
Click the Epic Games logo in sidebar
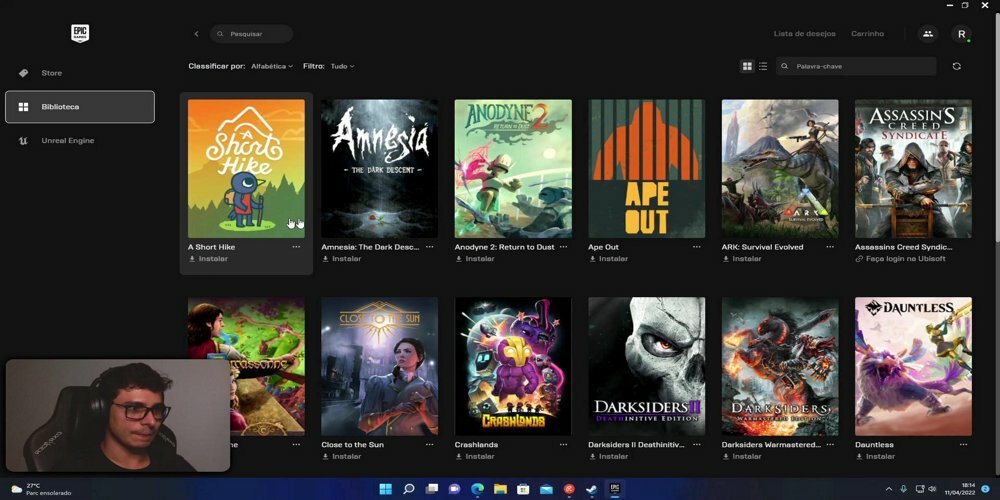click(80, 33)
